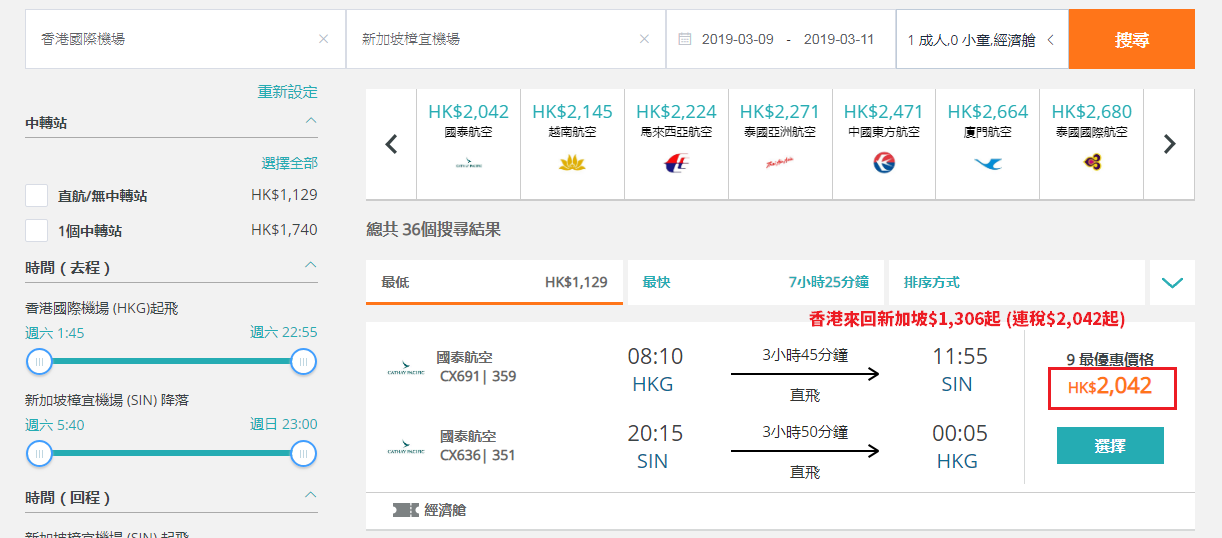Click 選擇全部 to select all stops
Image resolution: width=1222 pixels, height=538 pixels.
[290, 163]
